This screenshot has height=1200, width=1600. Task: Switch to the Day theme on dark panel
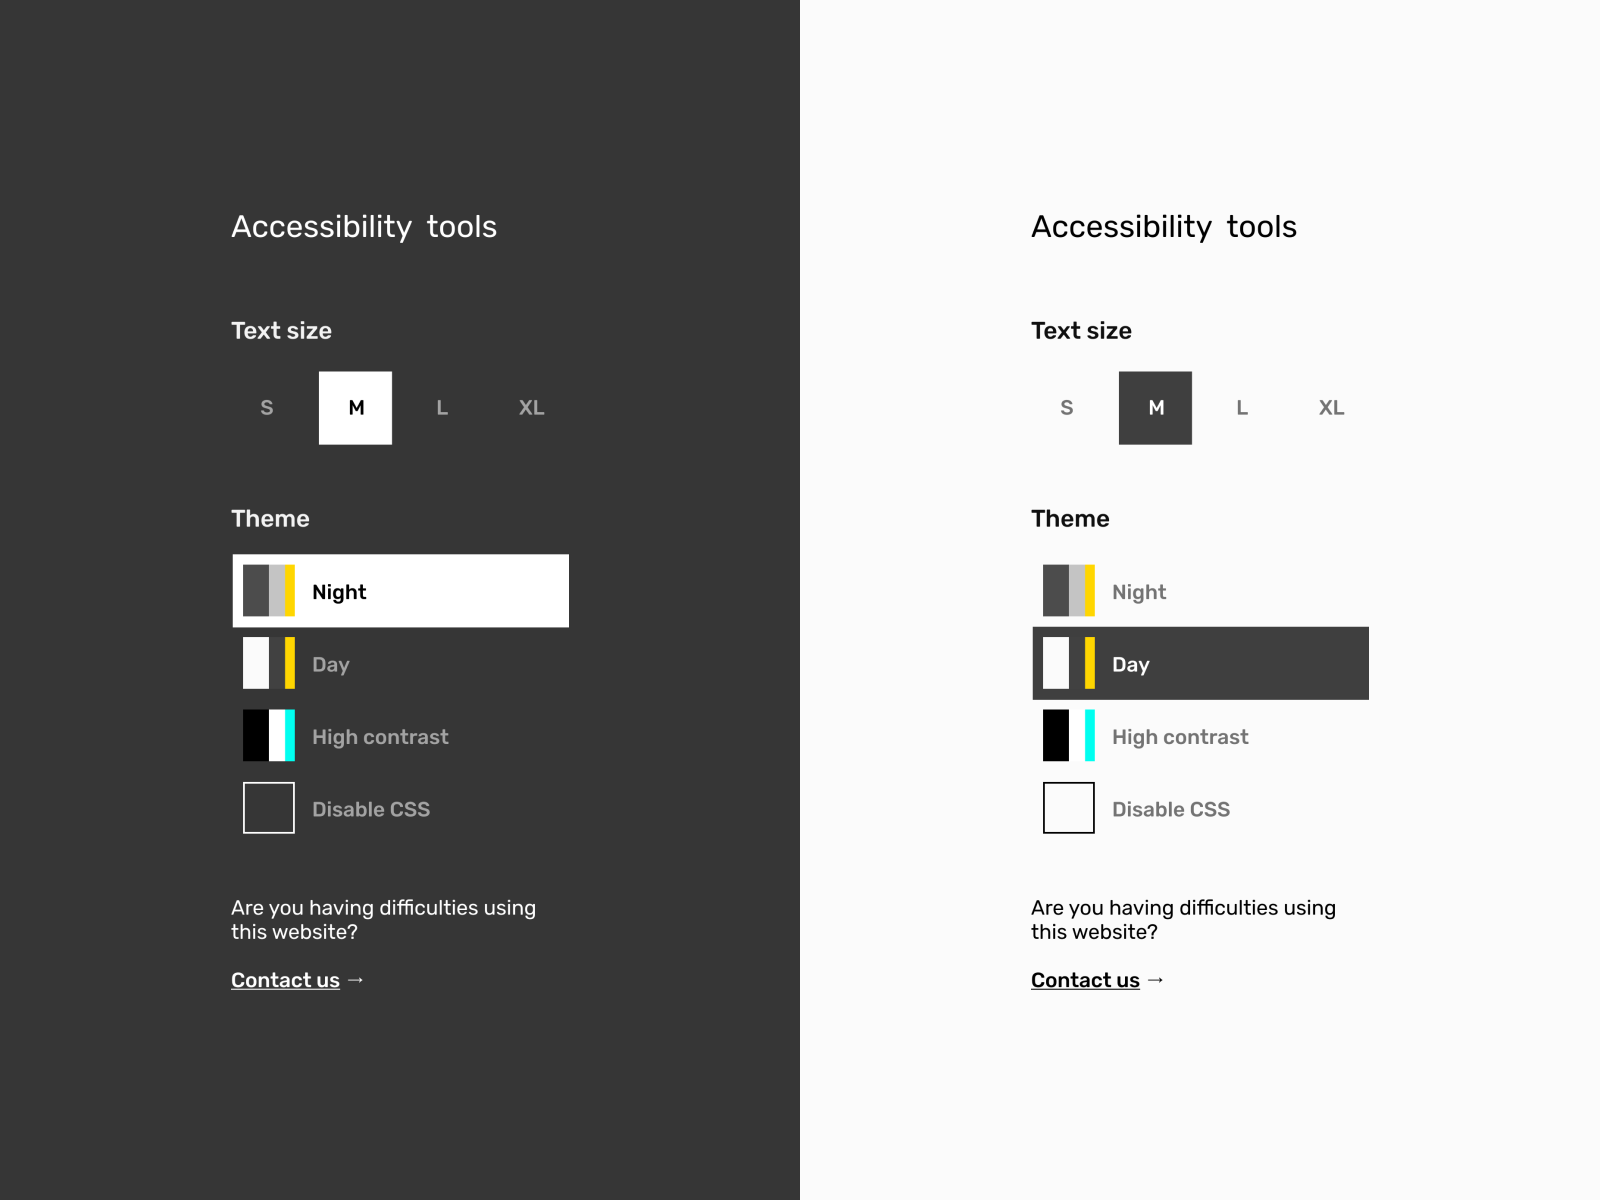tap(330, 664)
